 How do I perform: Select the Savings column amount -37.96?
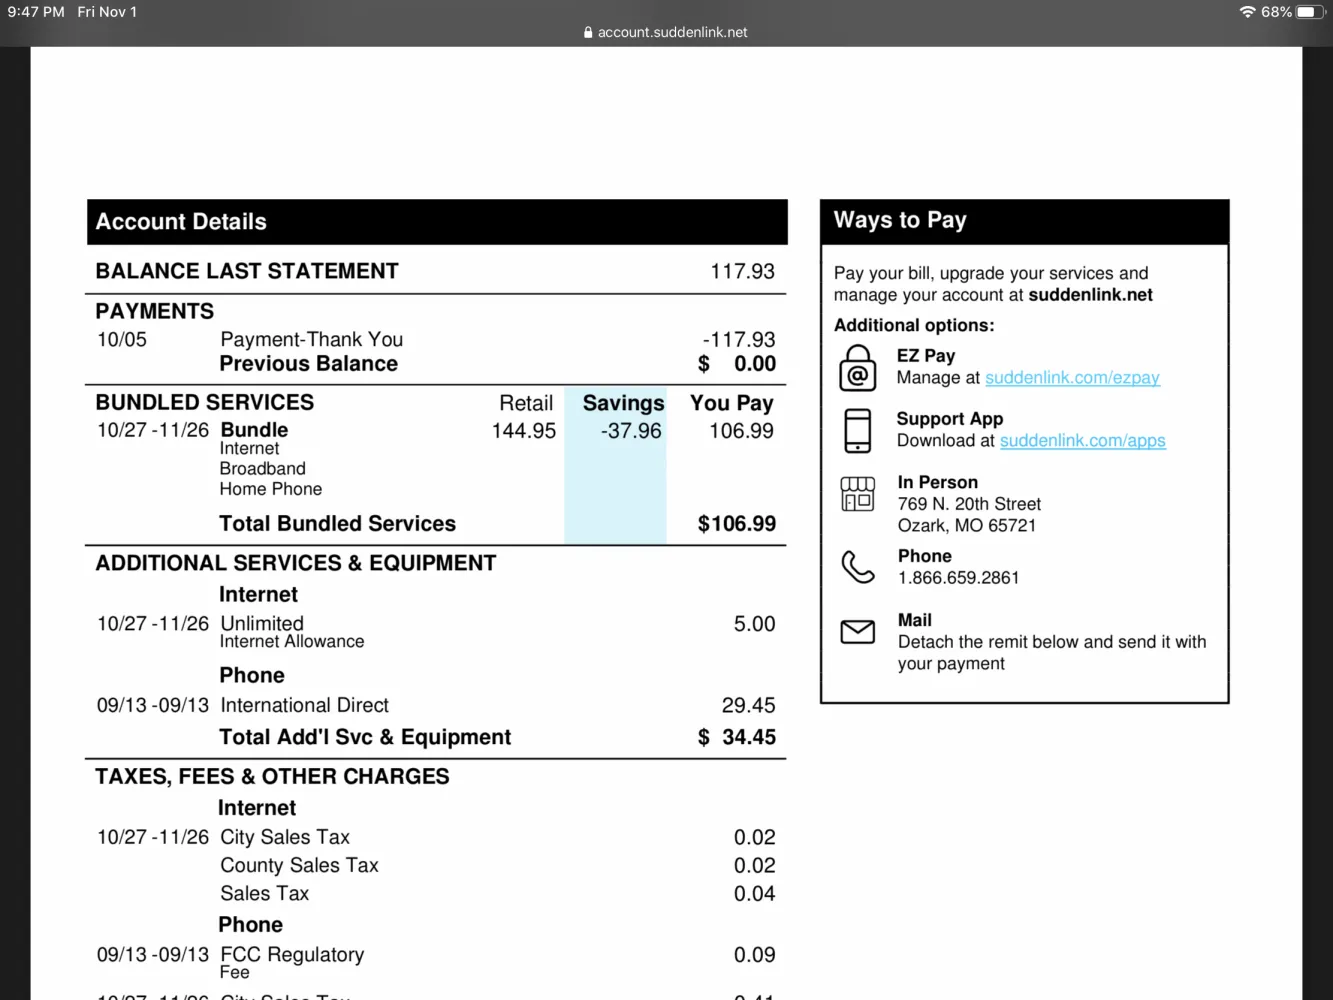631,431
